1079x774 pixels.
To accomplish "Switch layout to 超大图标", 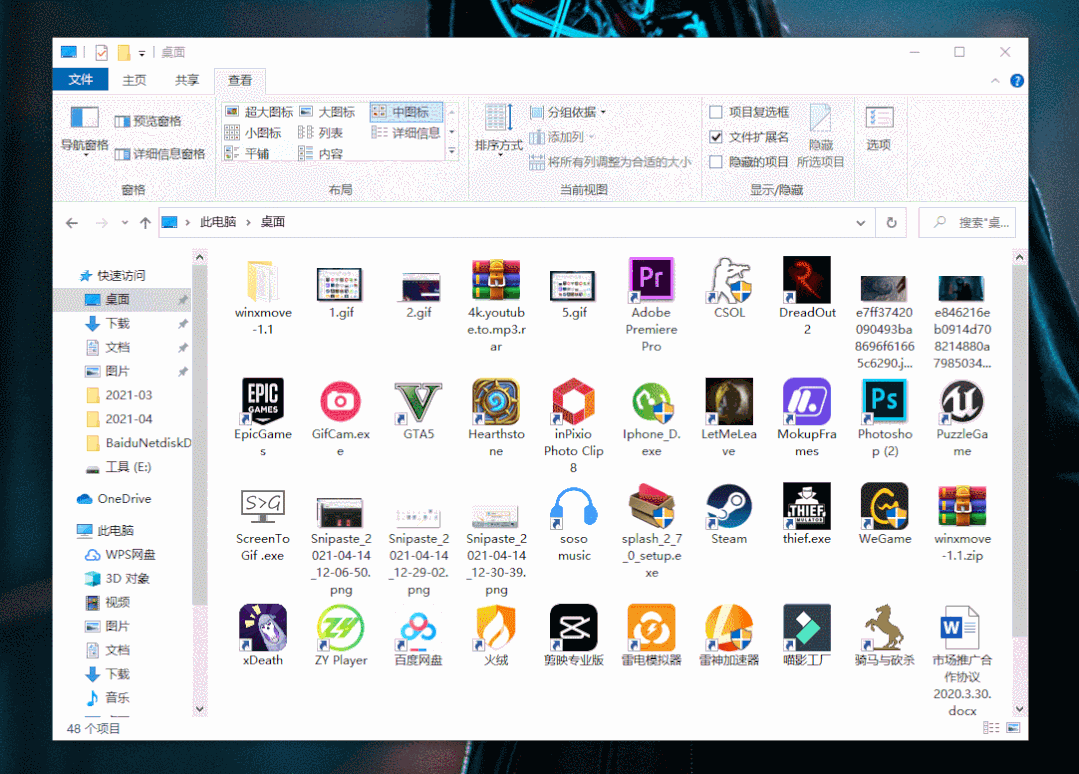I will tap(260, 112).
